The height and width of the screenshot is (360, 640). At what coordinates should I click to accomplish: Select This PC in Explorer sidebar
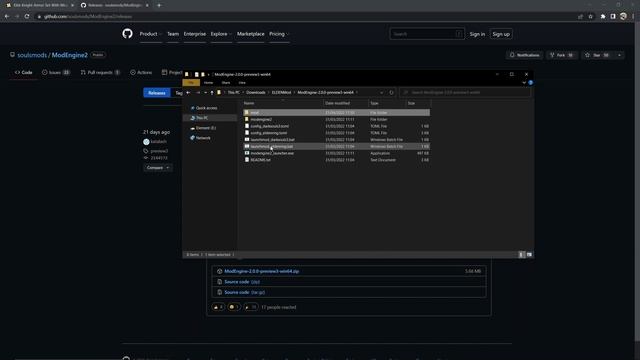pyautogui.click(x=202, y=118)
